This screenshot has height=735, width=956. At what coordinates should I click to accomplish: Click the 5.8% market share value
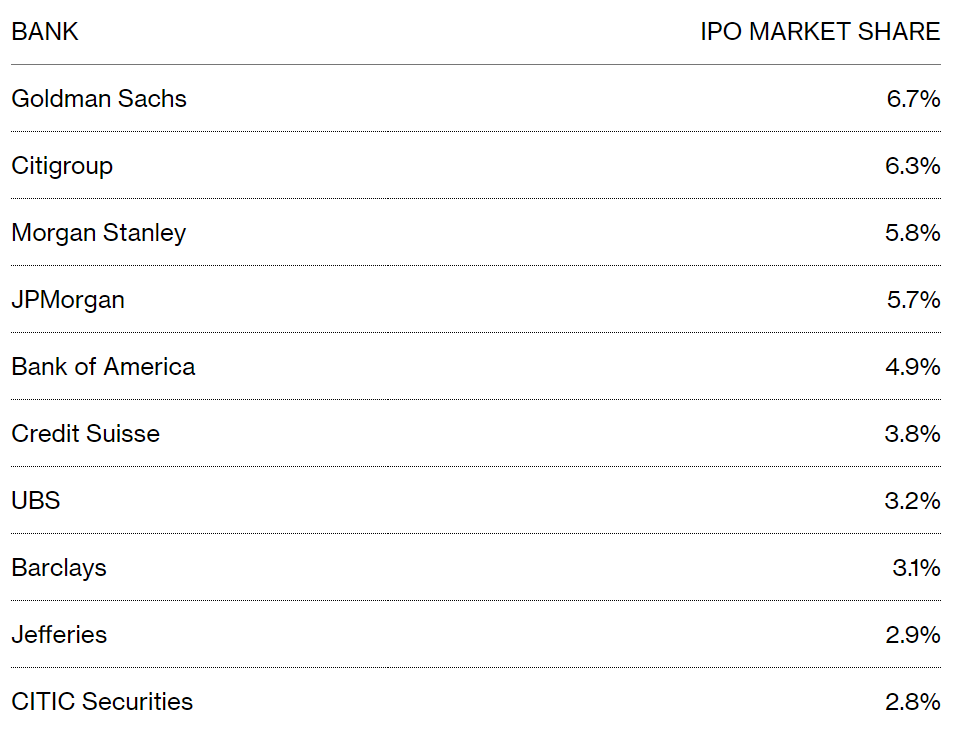pyautogui.click(x=913, y=233)
